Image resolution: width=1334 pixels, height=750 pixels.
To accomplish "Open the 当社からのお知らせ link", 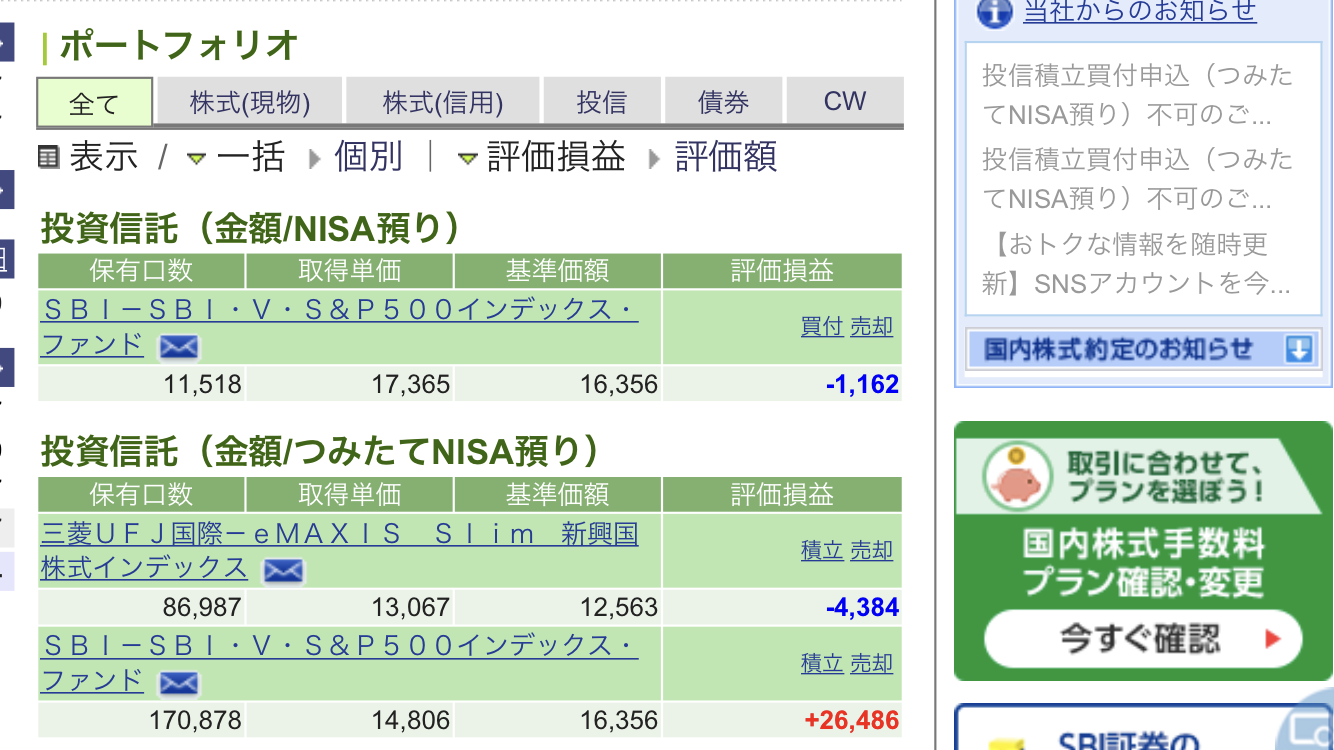I will [1140, 12].
